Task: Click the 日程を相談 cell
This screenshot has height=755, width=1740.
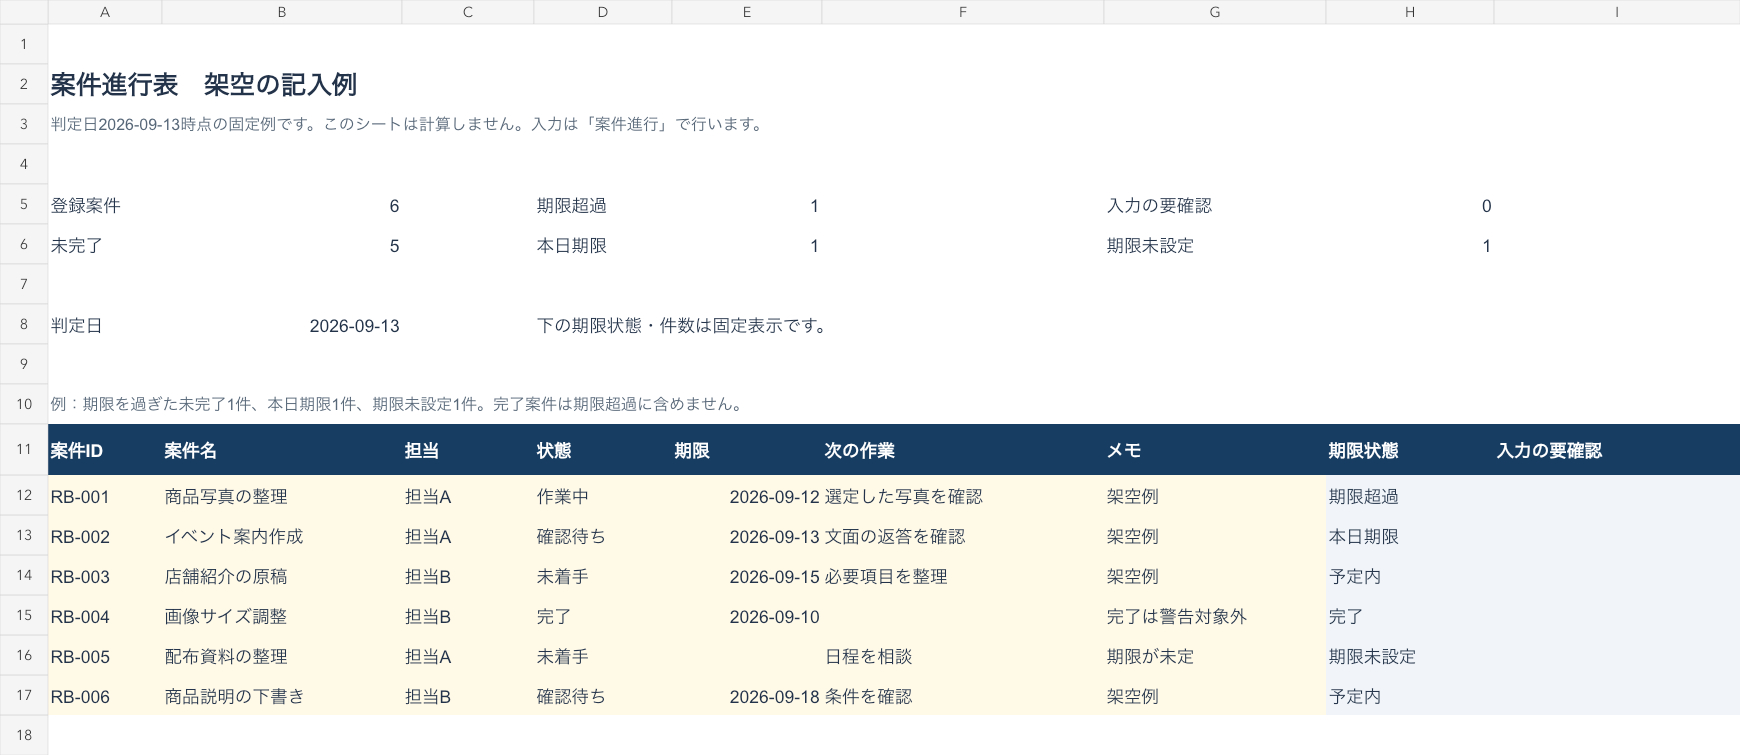Action: [963, 656]
